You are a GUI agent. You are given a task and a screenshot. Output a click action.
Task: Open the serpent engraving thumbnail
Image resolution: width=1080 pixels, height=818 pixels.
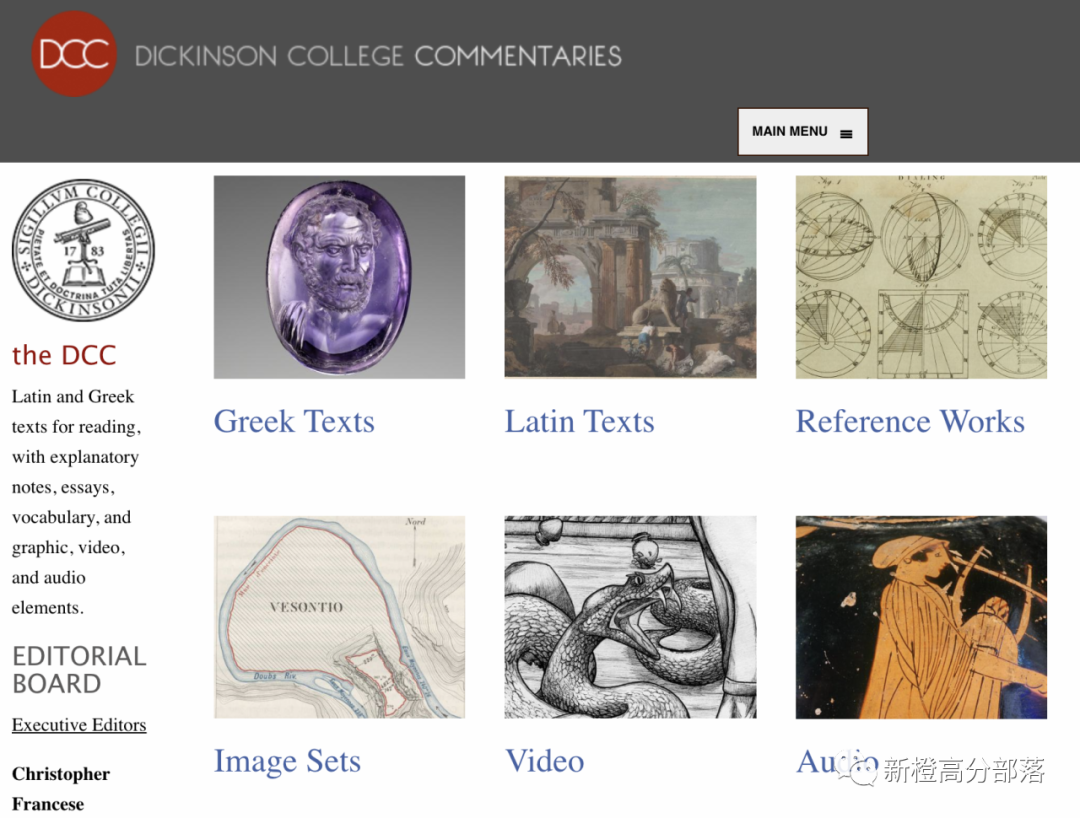[x=630, y=616]
